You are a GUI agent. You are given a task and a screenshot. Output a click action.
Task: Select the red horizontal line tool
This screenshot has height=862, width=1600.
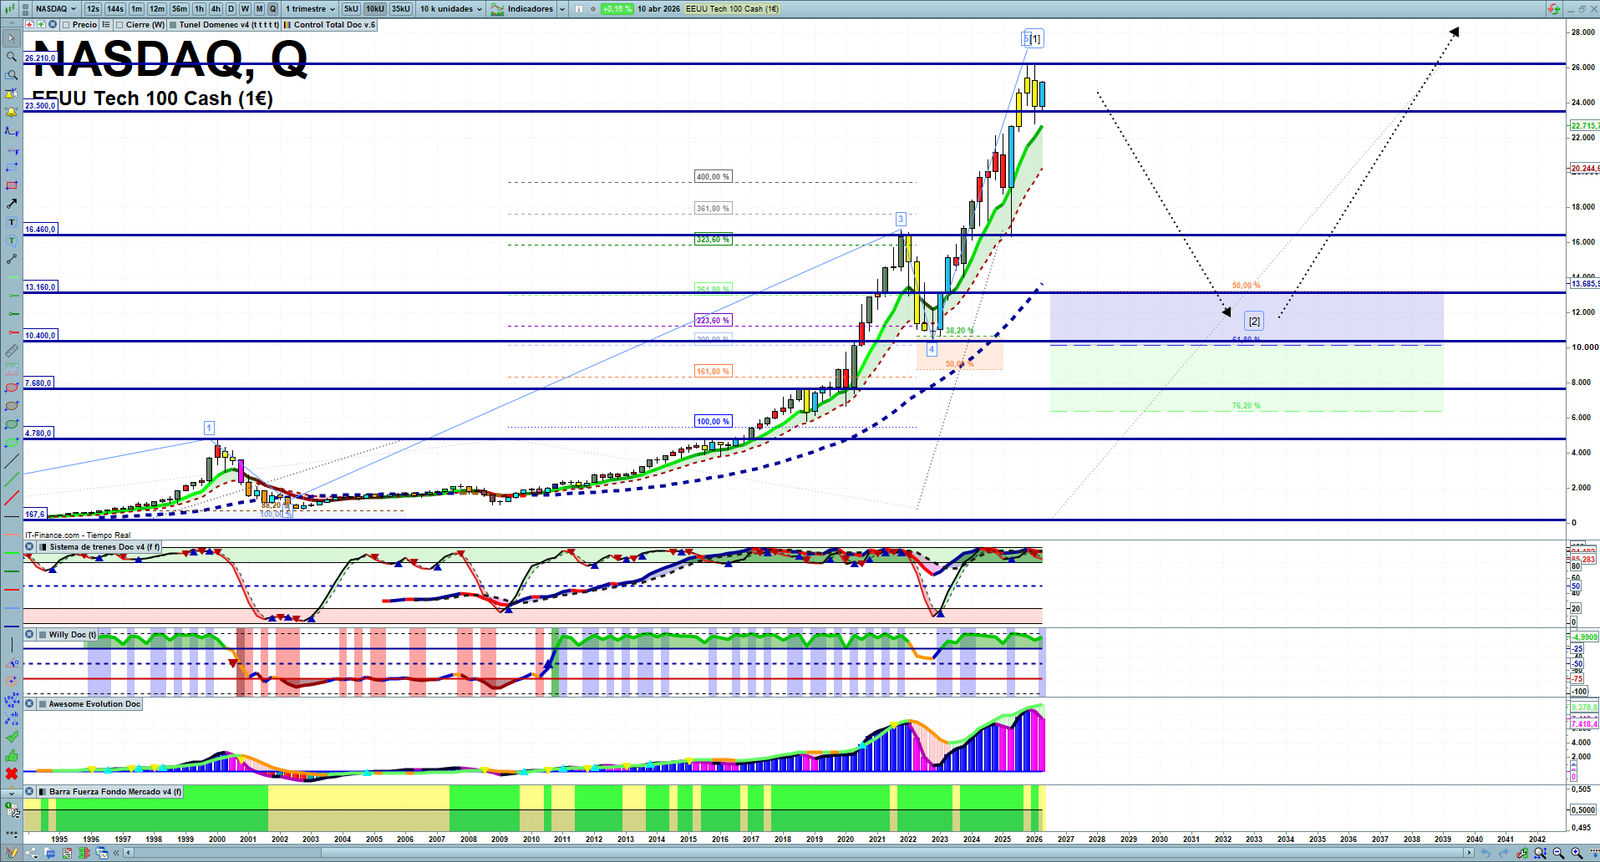point(12,590)
